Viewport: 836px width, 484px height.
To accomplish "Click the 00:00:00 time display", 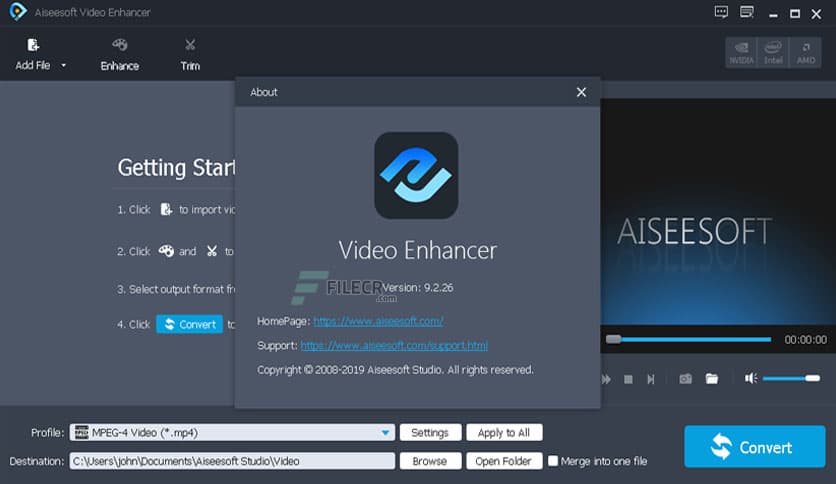I will point(806,340).
